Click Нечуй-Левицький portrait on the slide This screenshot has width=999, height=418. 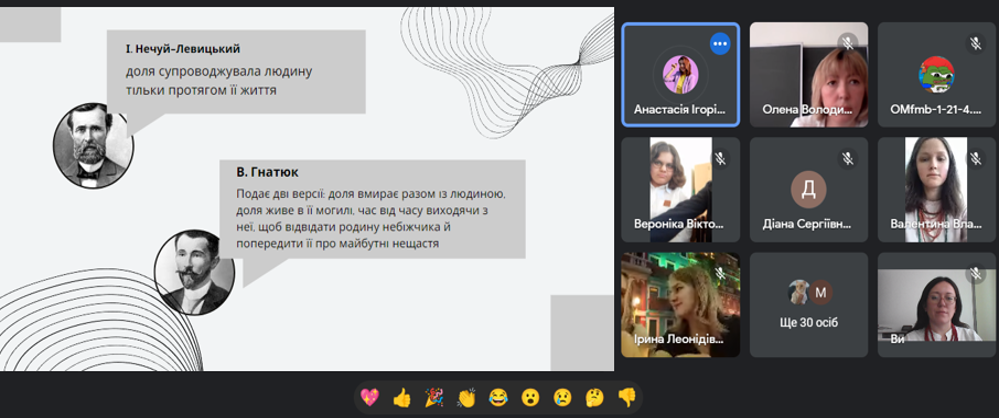pos(93,145)
